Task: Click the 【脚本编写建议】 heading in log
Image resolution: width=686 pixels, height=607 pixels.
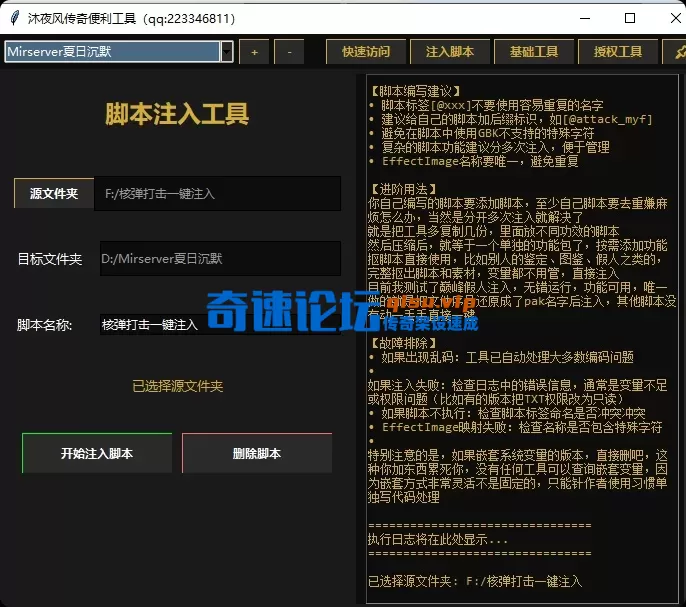Action: [x=416, y=91]
